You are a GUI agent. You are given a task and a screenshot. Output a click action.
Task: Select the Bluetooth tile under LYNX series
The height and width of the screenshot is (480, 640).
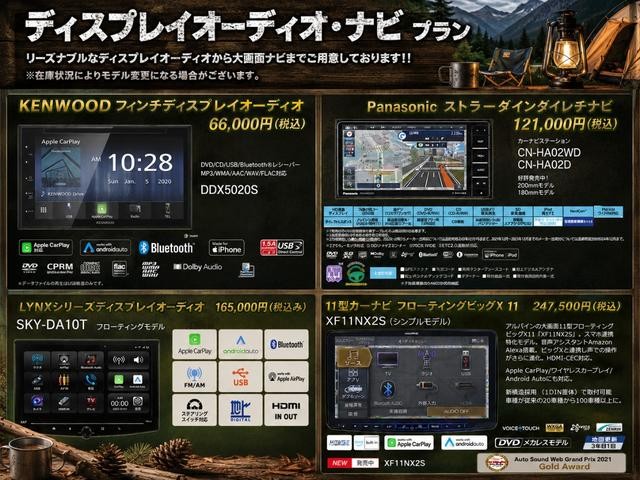point(286,344)
